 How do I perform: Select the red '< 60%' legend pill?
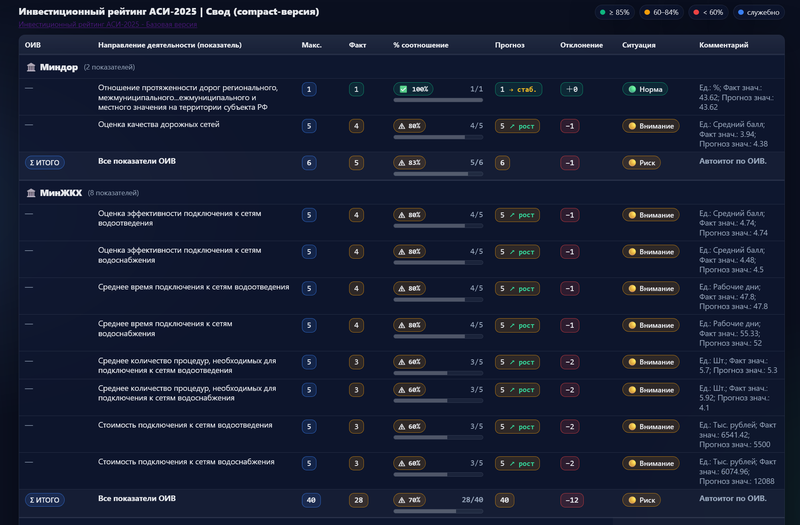(709, 12)
